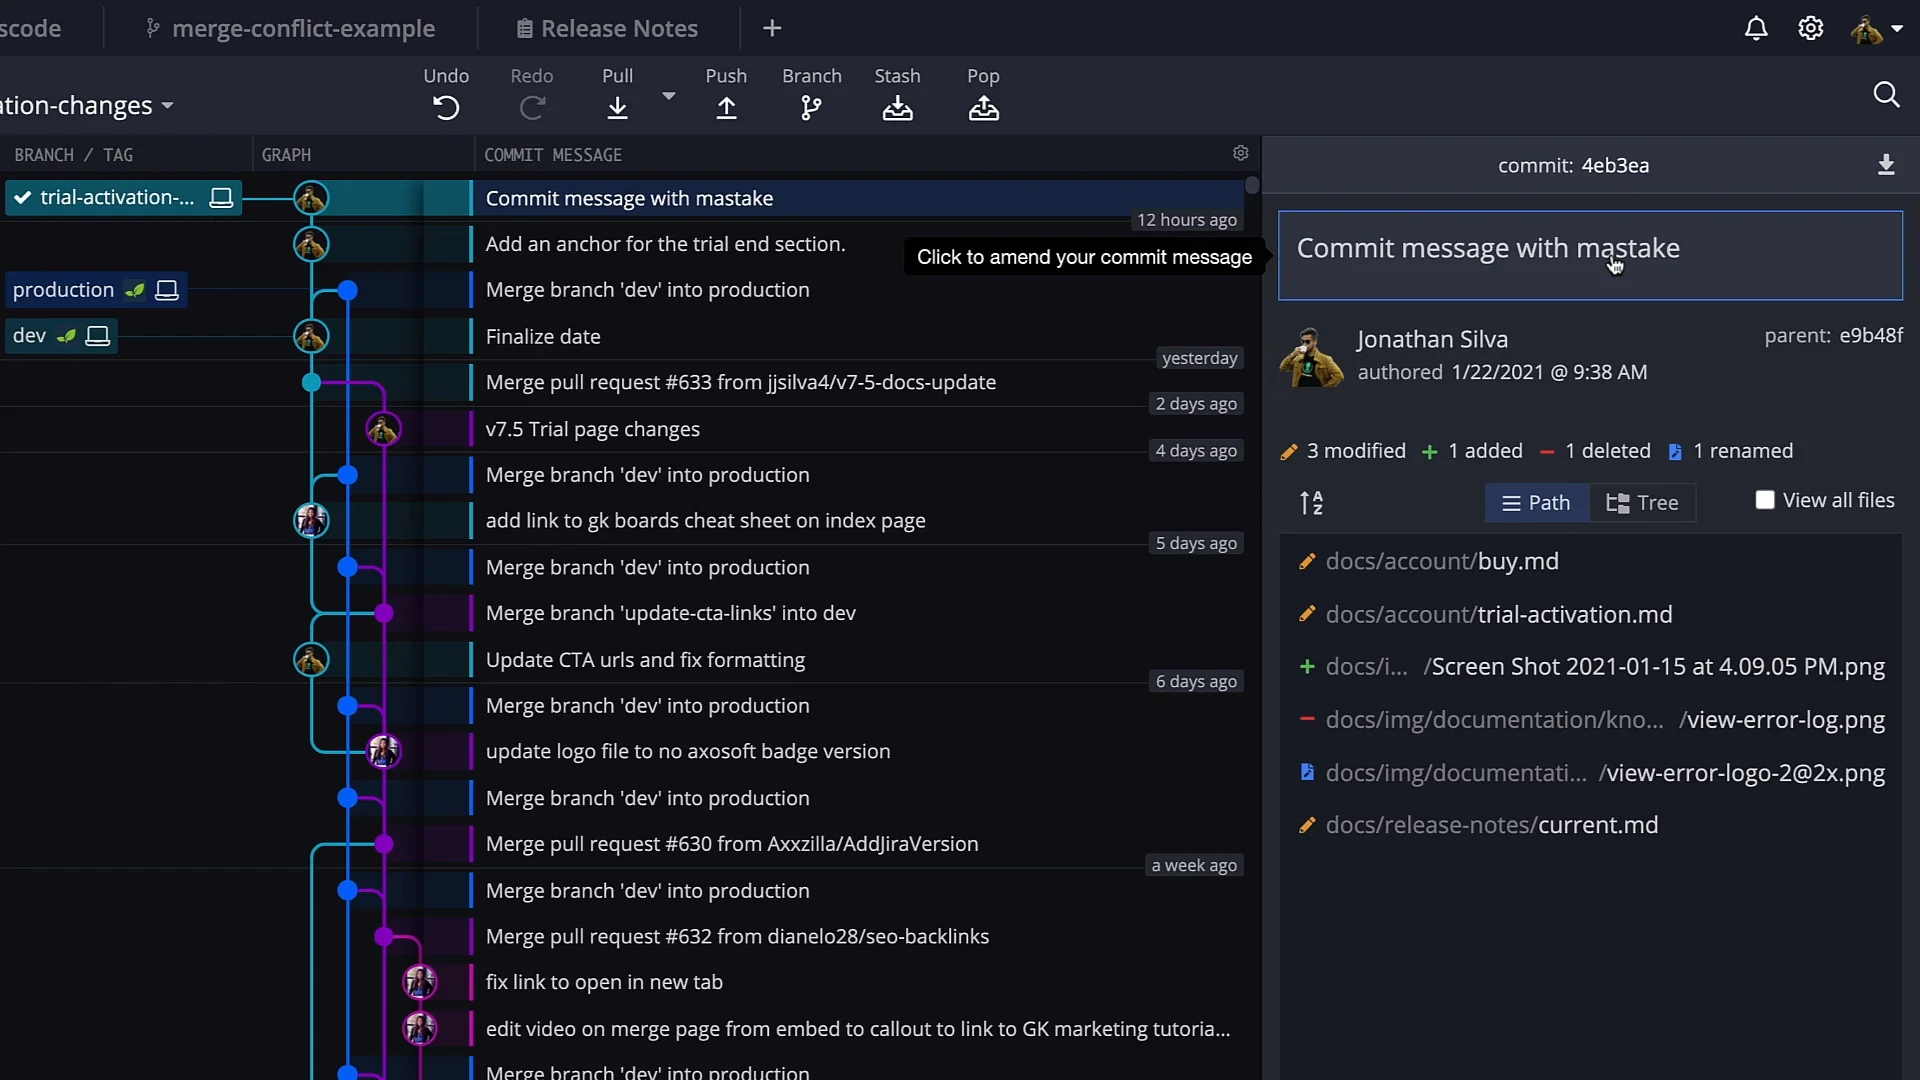Open search with magnifier icon
This screenshot has height=1080, width=1920.
[x=1886, y=95]
